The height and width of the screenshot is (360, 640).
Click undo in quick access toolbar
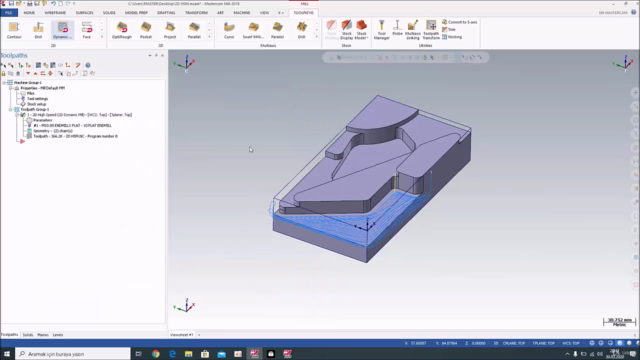[x=53, y=3]
